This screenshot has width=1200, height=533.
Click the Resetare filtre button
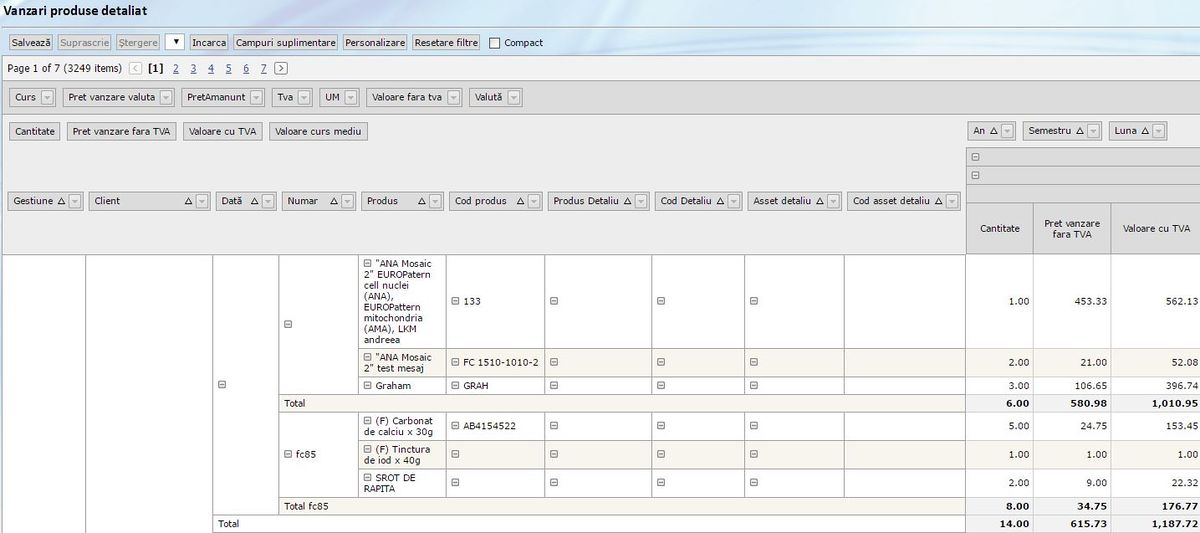(x=446, y=43)
